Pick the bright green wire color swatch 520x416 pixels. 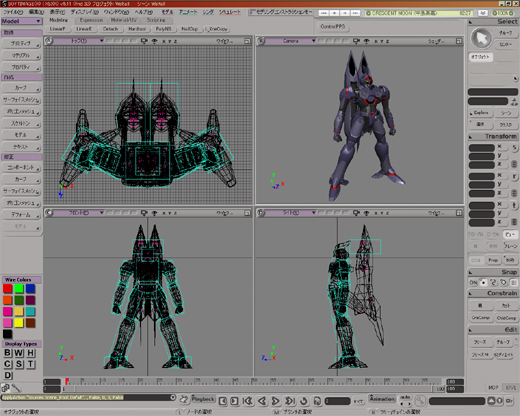(x=19, y=289)
